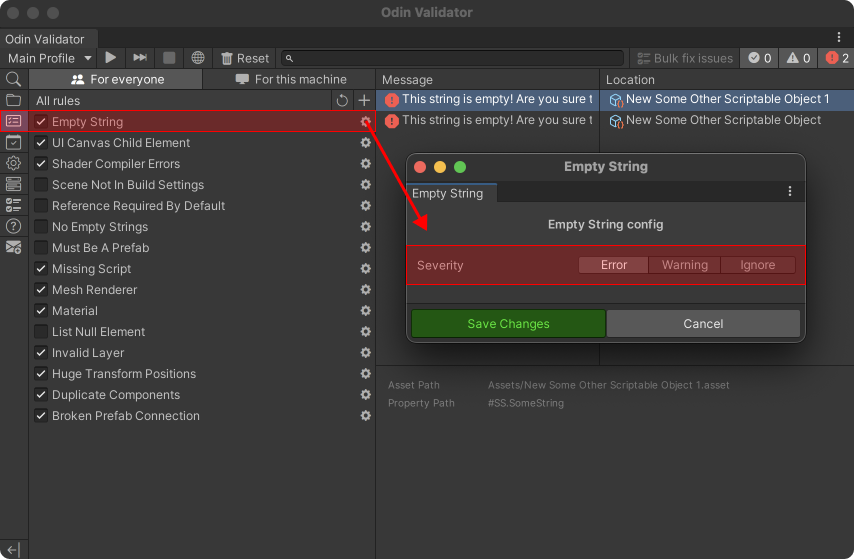Open UI Canvas Child Element gear settings

pyautogui.click(x=365, y=143)
